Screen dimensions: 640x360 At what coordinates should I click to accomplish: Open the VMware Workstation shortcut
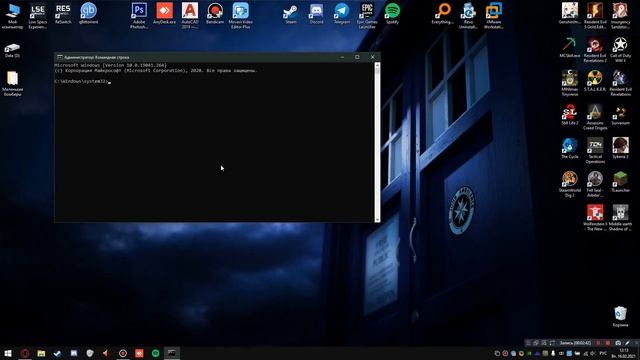click(493, 15)
